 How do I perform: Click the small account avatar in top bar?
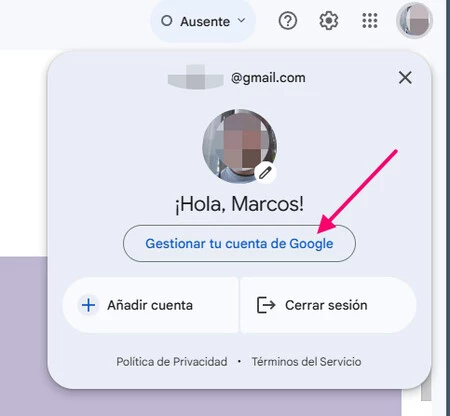(414, 21)
